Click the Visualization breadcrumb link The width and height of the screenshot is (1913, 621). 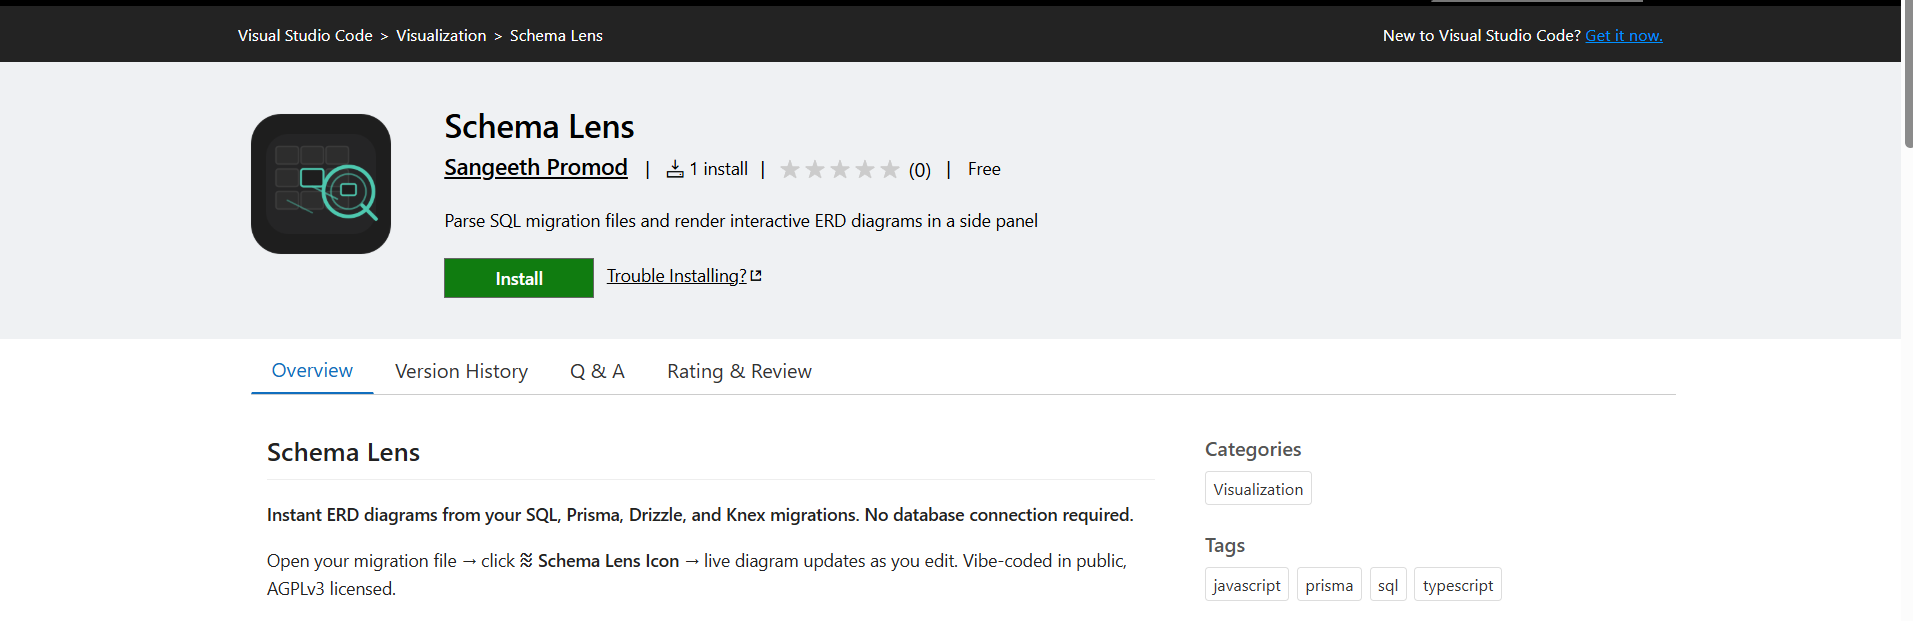[x=441, y=35]
